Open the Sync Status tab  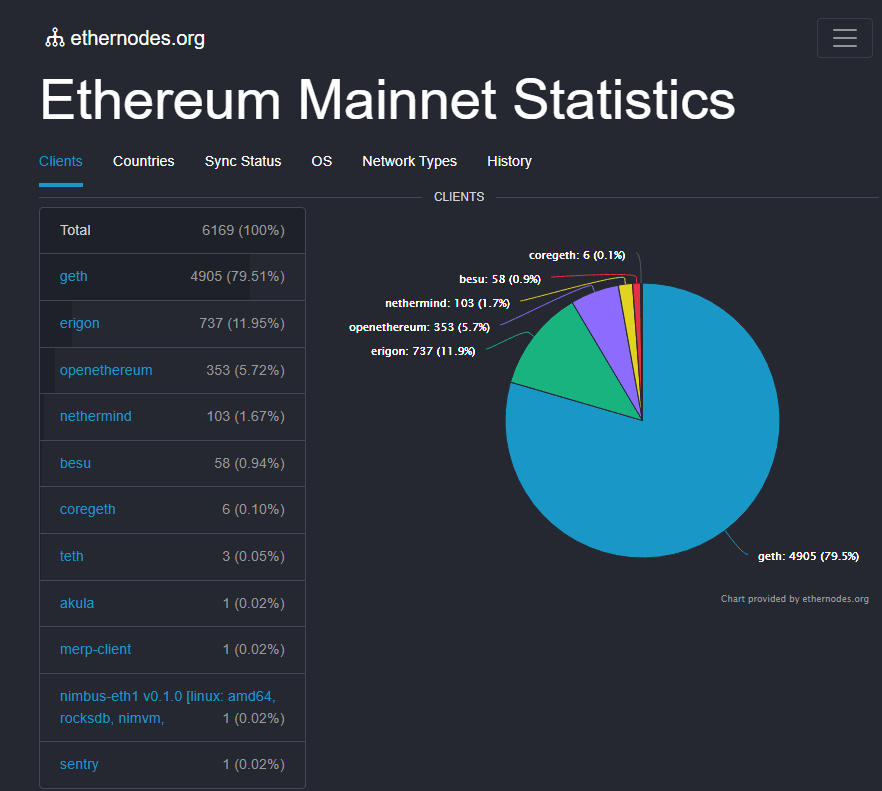pyautogui.click(x=243, y=161)
